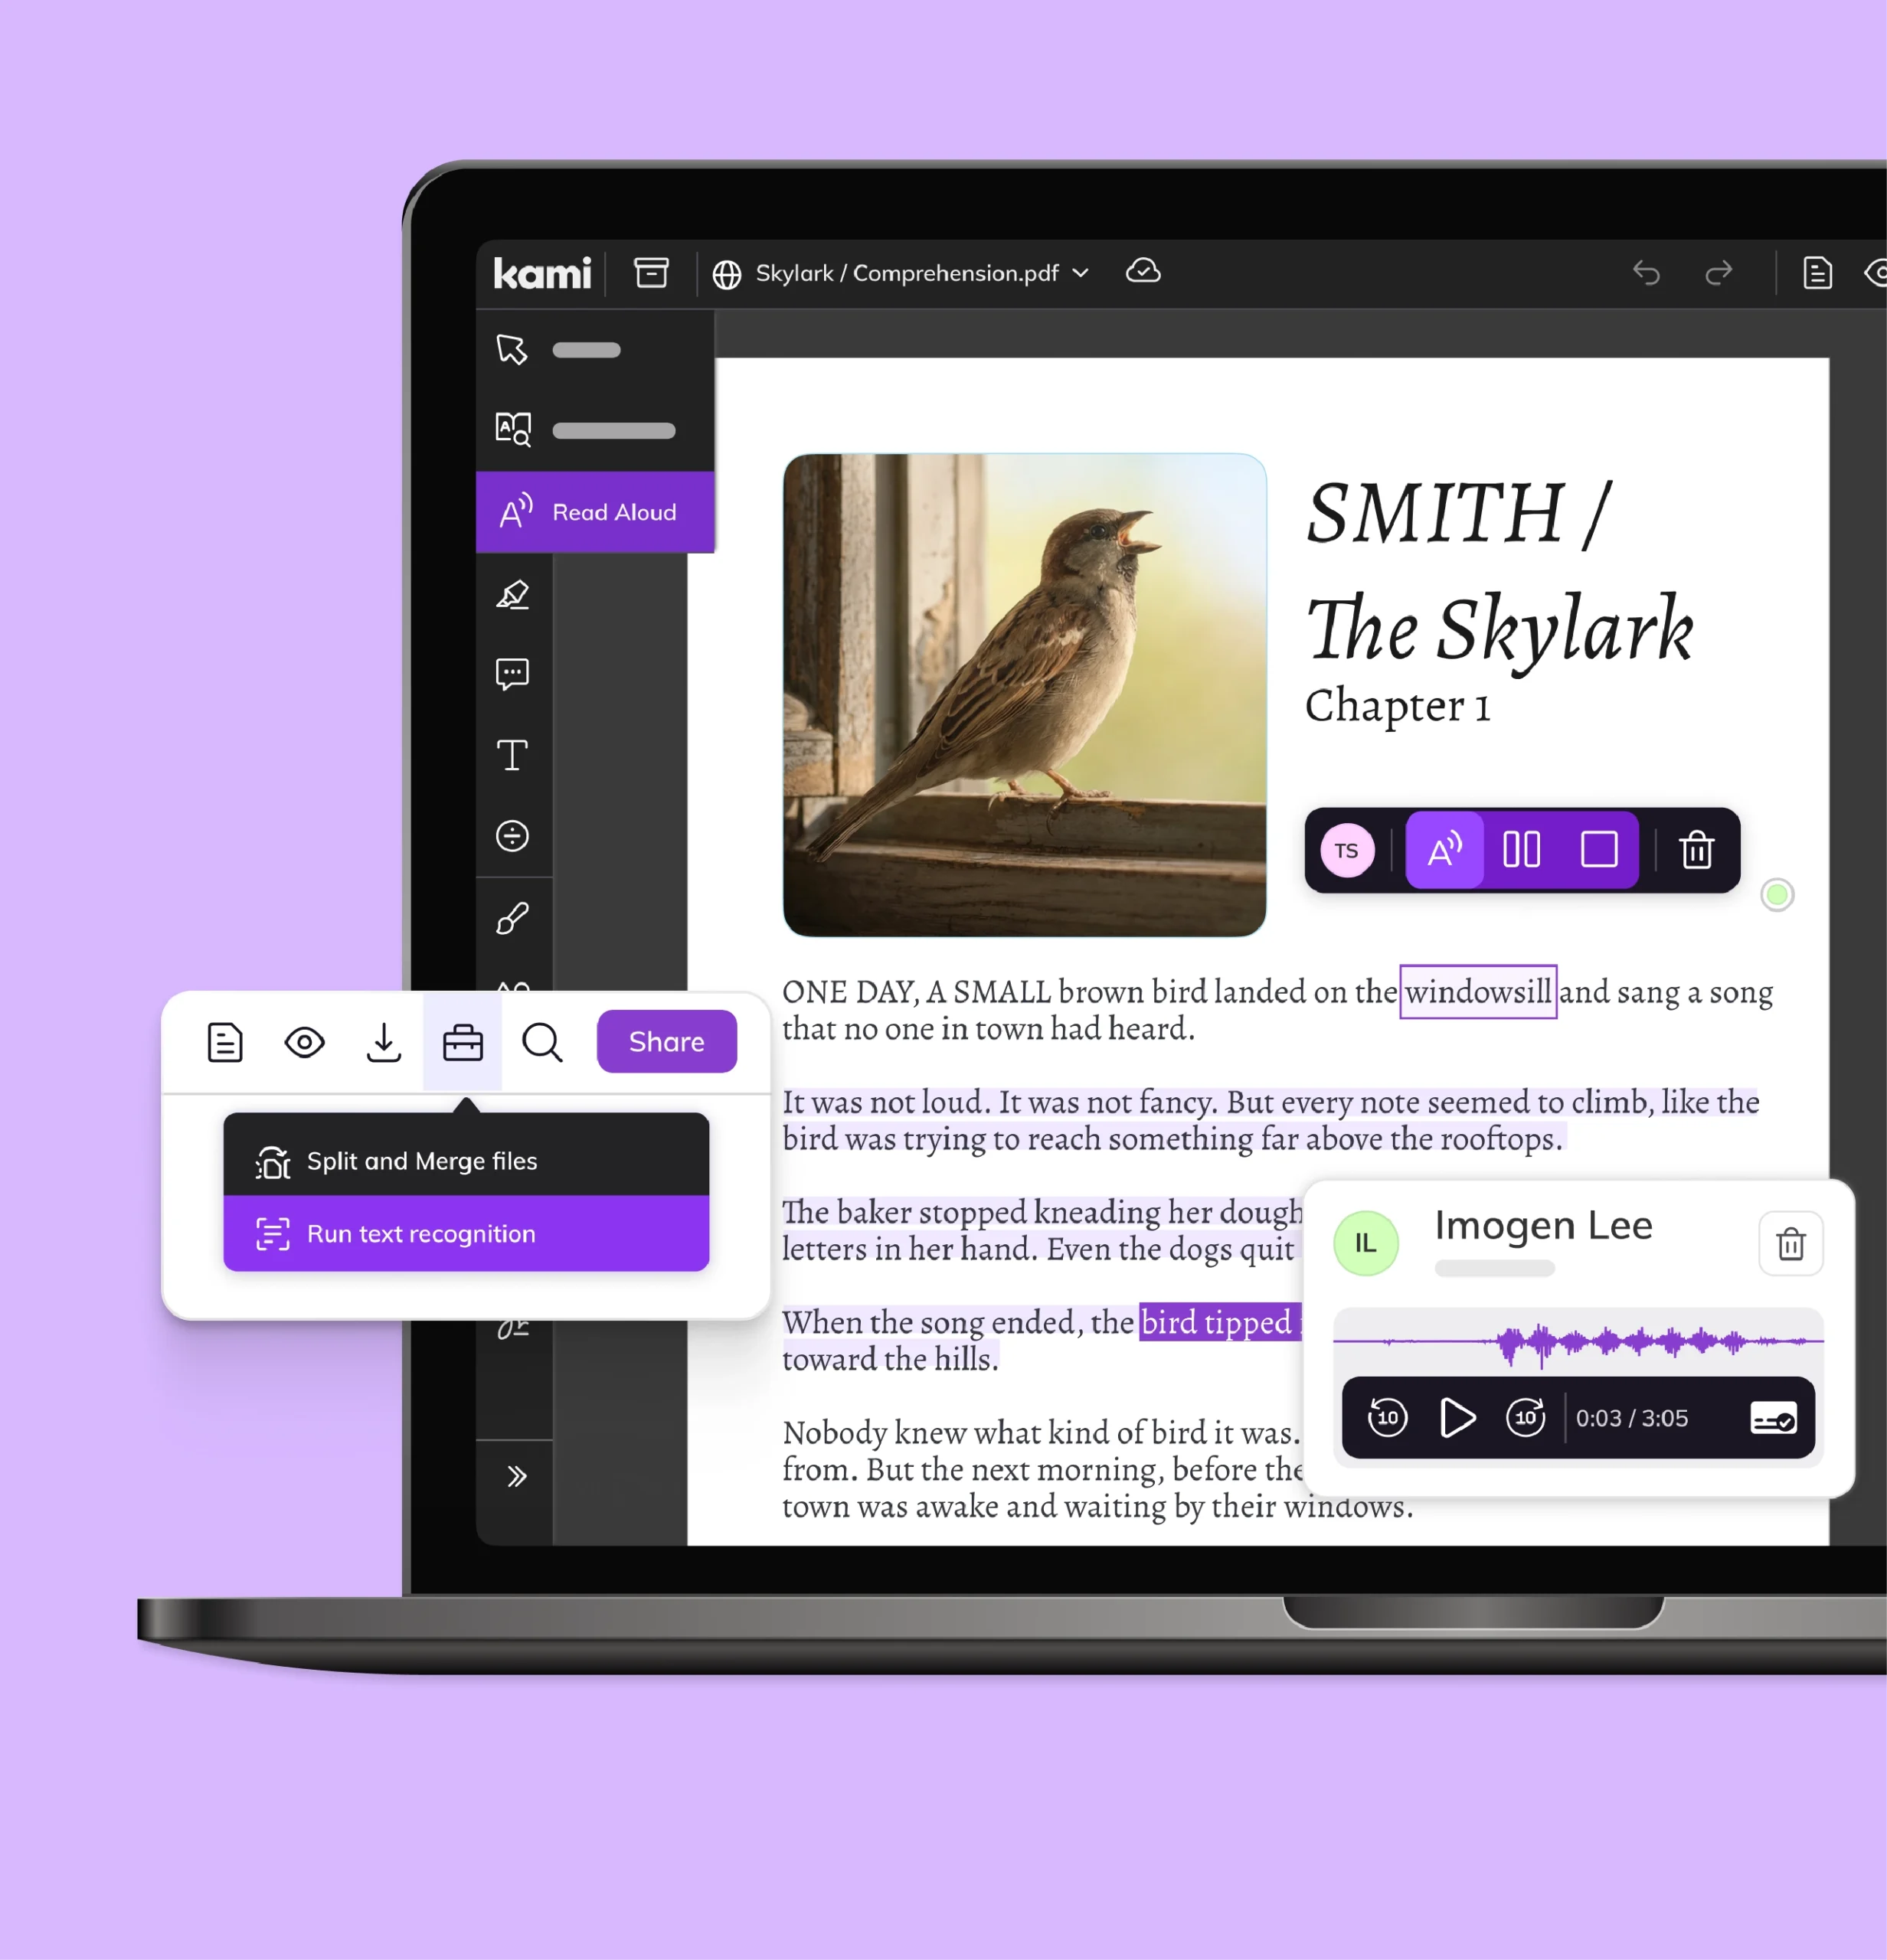Select the Highlighter markup tool
Viewport: 1887px width, 1960px height.
click(x=513, y=595)
